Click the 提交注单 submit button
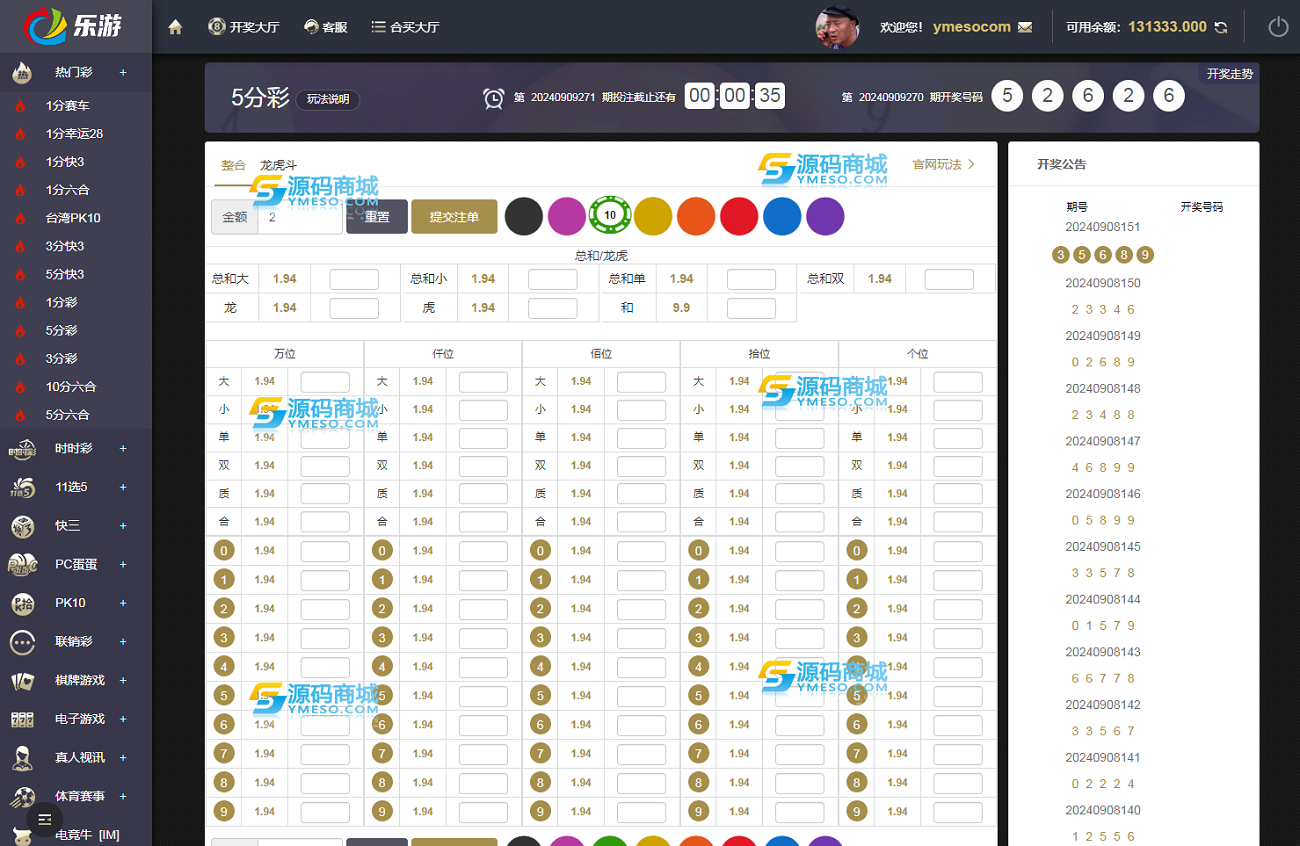Viewport: 1300px width, 846px height. click(x=454, y=217)
